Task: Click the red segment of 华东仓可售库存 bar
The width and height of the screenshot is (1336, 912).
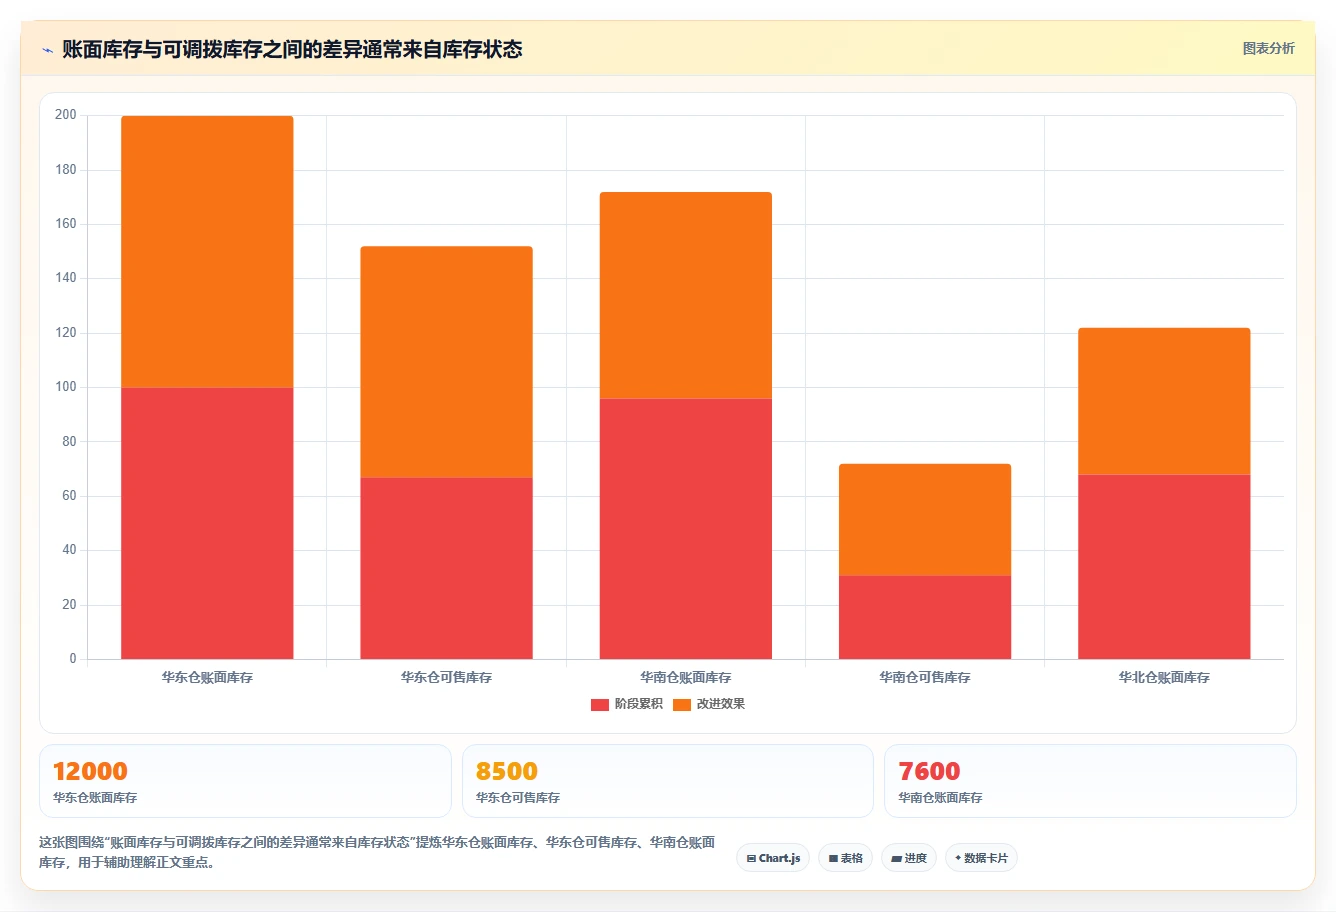Action: [446, 568]
